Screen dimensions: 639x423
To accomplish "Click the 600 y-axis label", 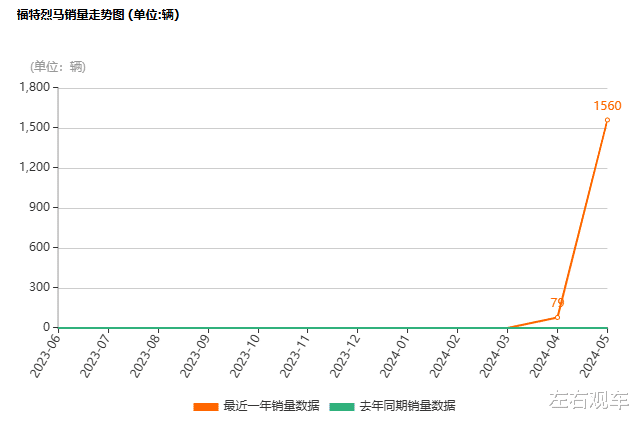I will (39, 248).
